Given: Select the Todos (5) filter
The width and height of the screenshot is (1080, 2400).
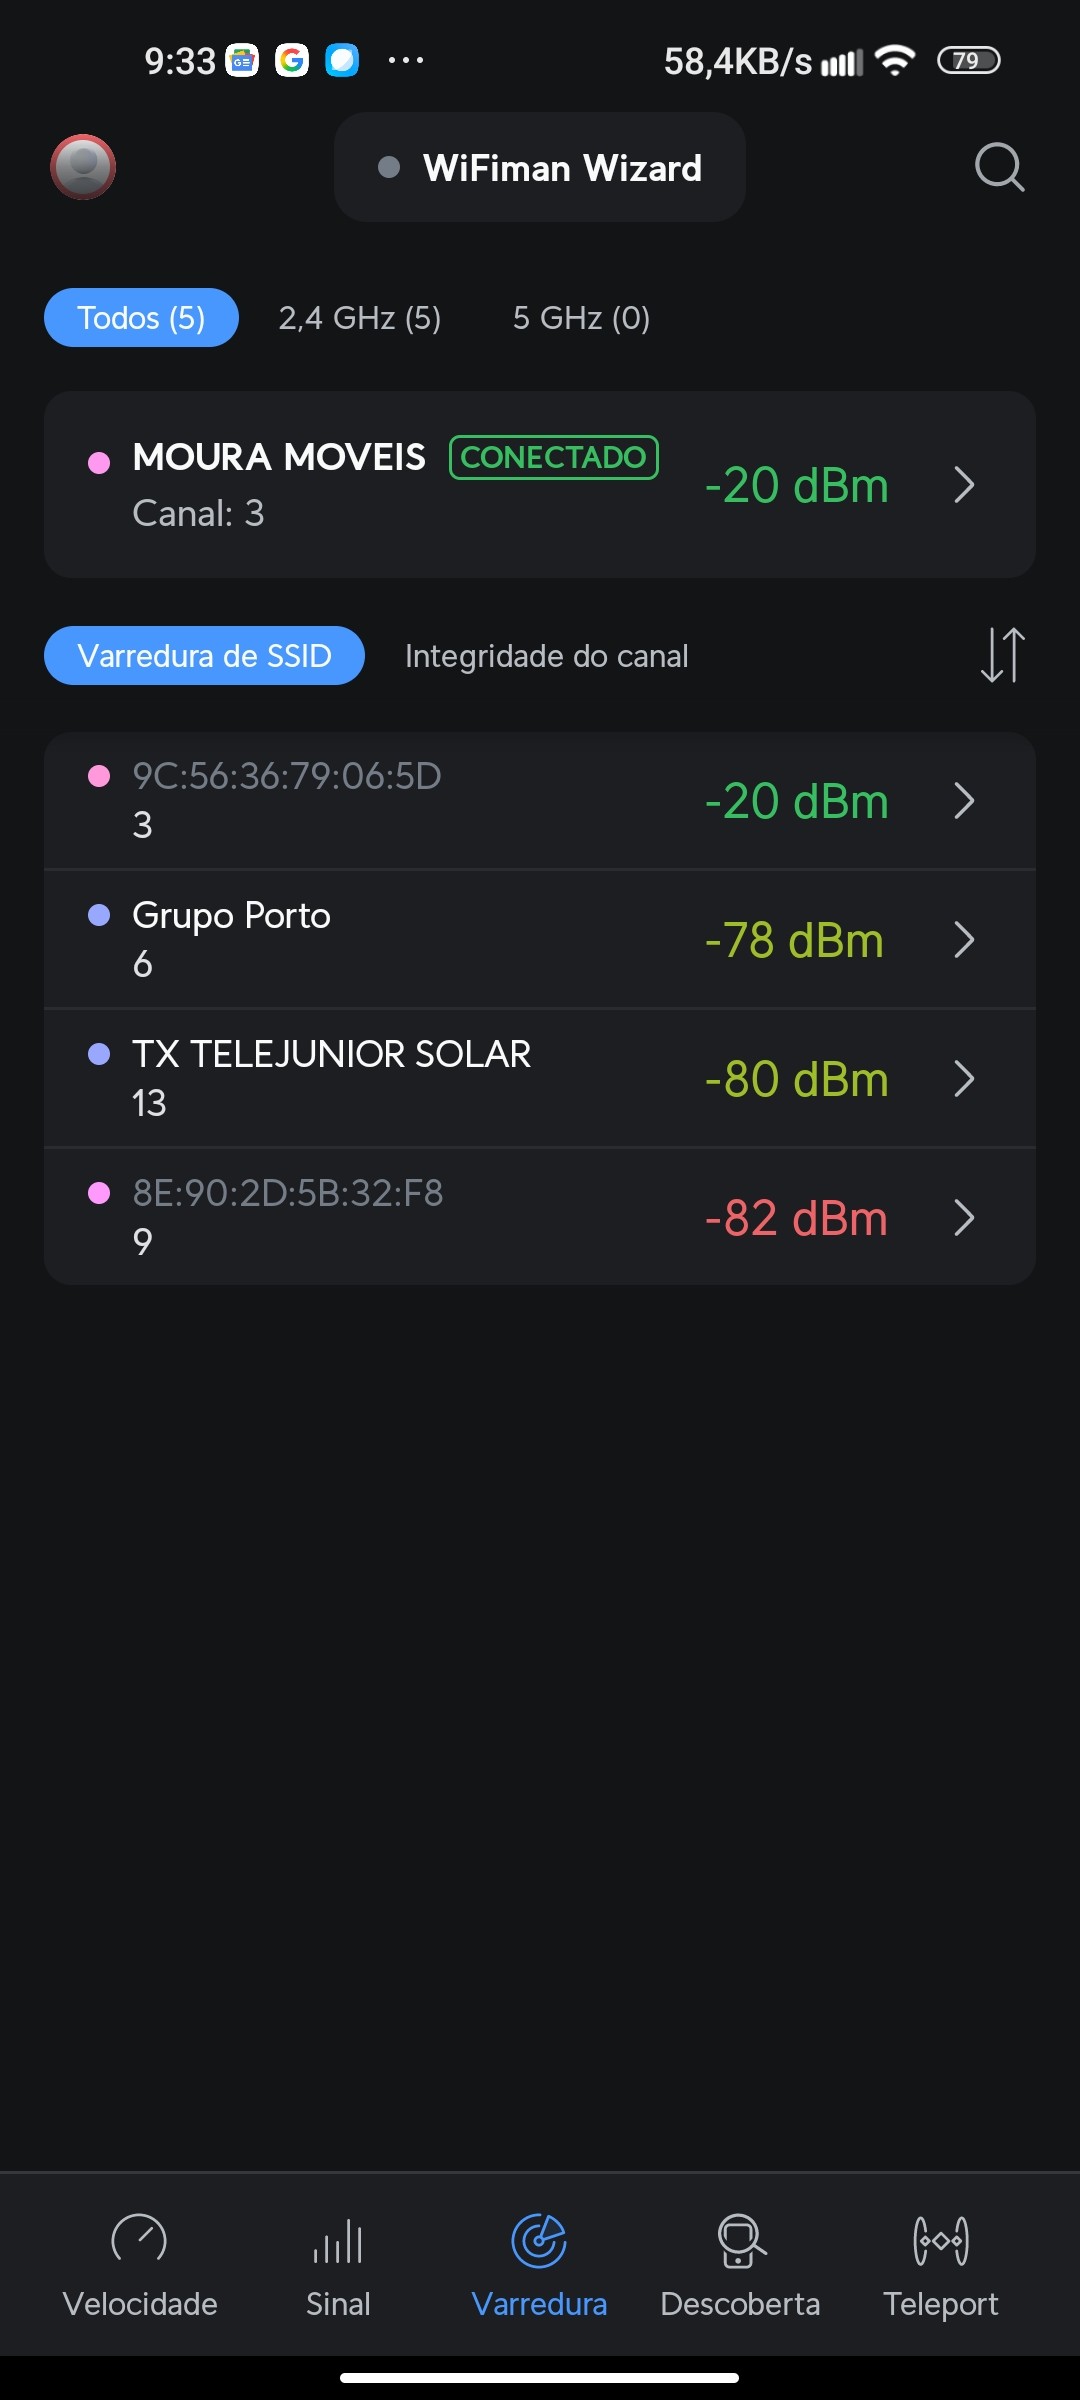Looking at the screenshot, I should (x=141, y=318).
